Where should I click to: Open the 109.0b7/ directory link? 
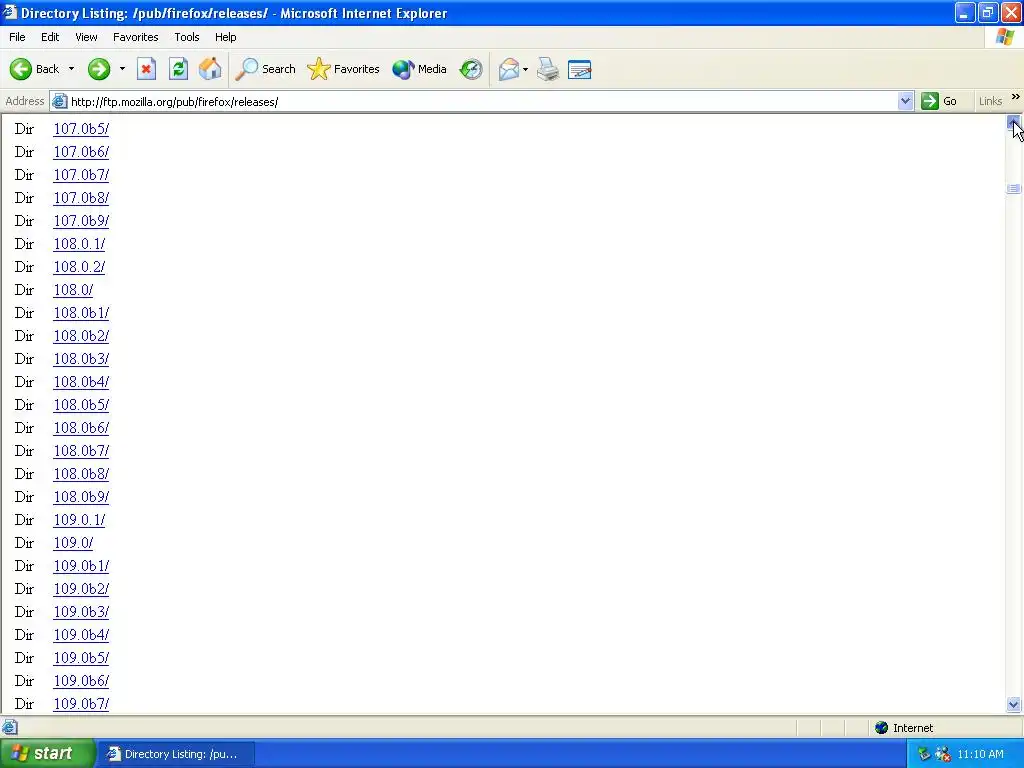tap(81, 704)
